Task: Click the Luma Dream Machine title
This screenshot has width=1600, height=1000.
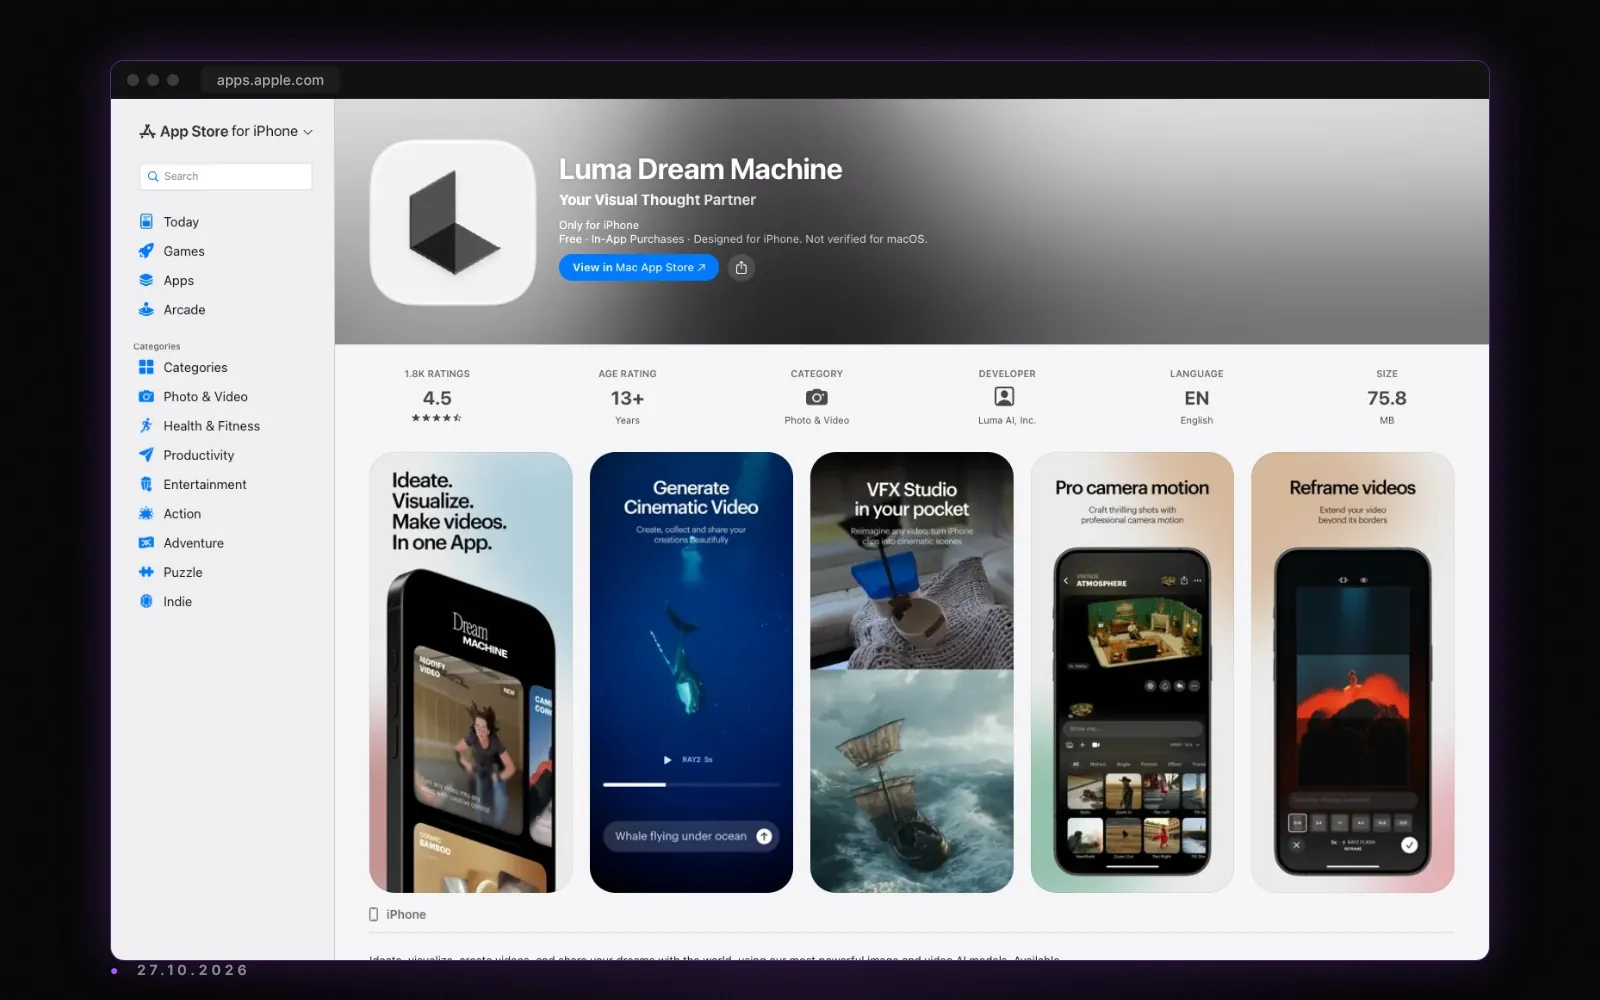Action: pos(700,169)
